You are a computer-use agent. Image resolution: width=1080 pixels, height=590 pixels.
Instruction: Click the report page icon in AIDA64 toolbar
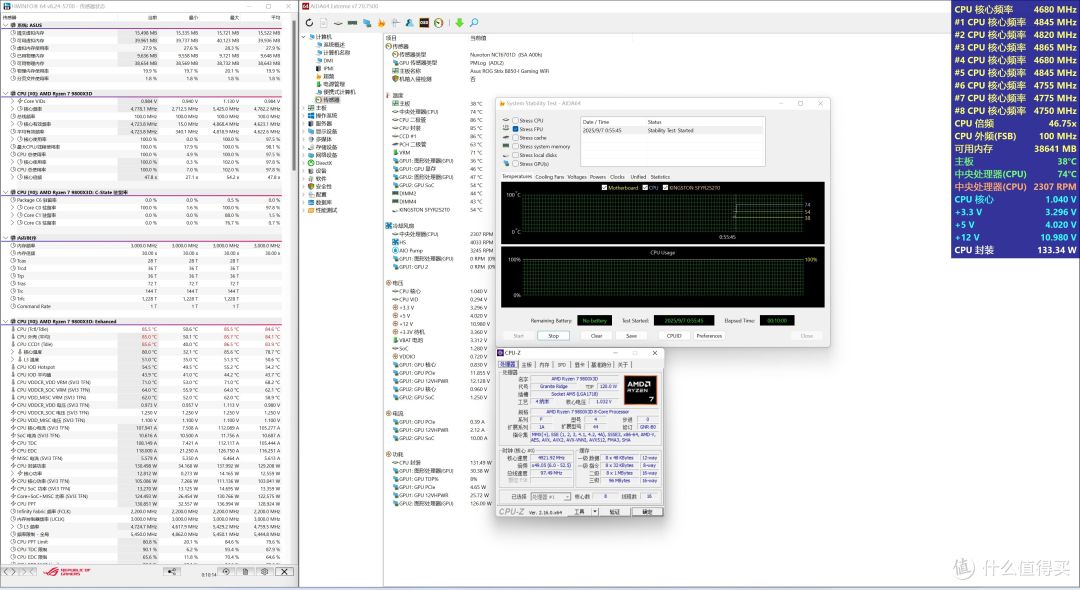click(324, 23)
